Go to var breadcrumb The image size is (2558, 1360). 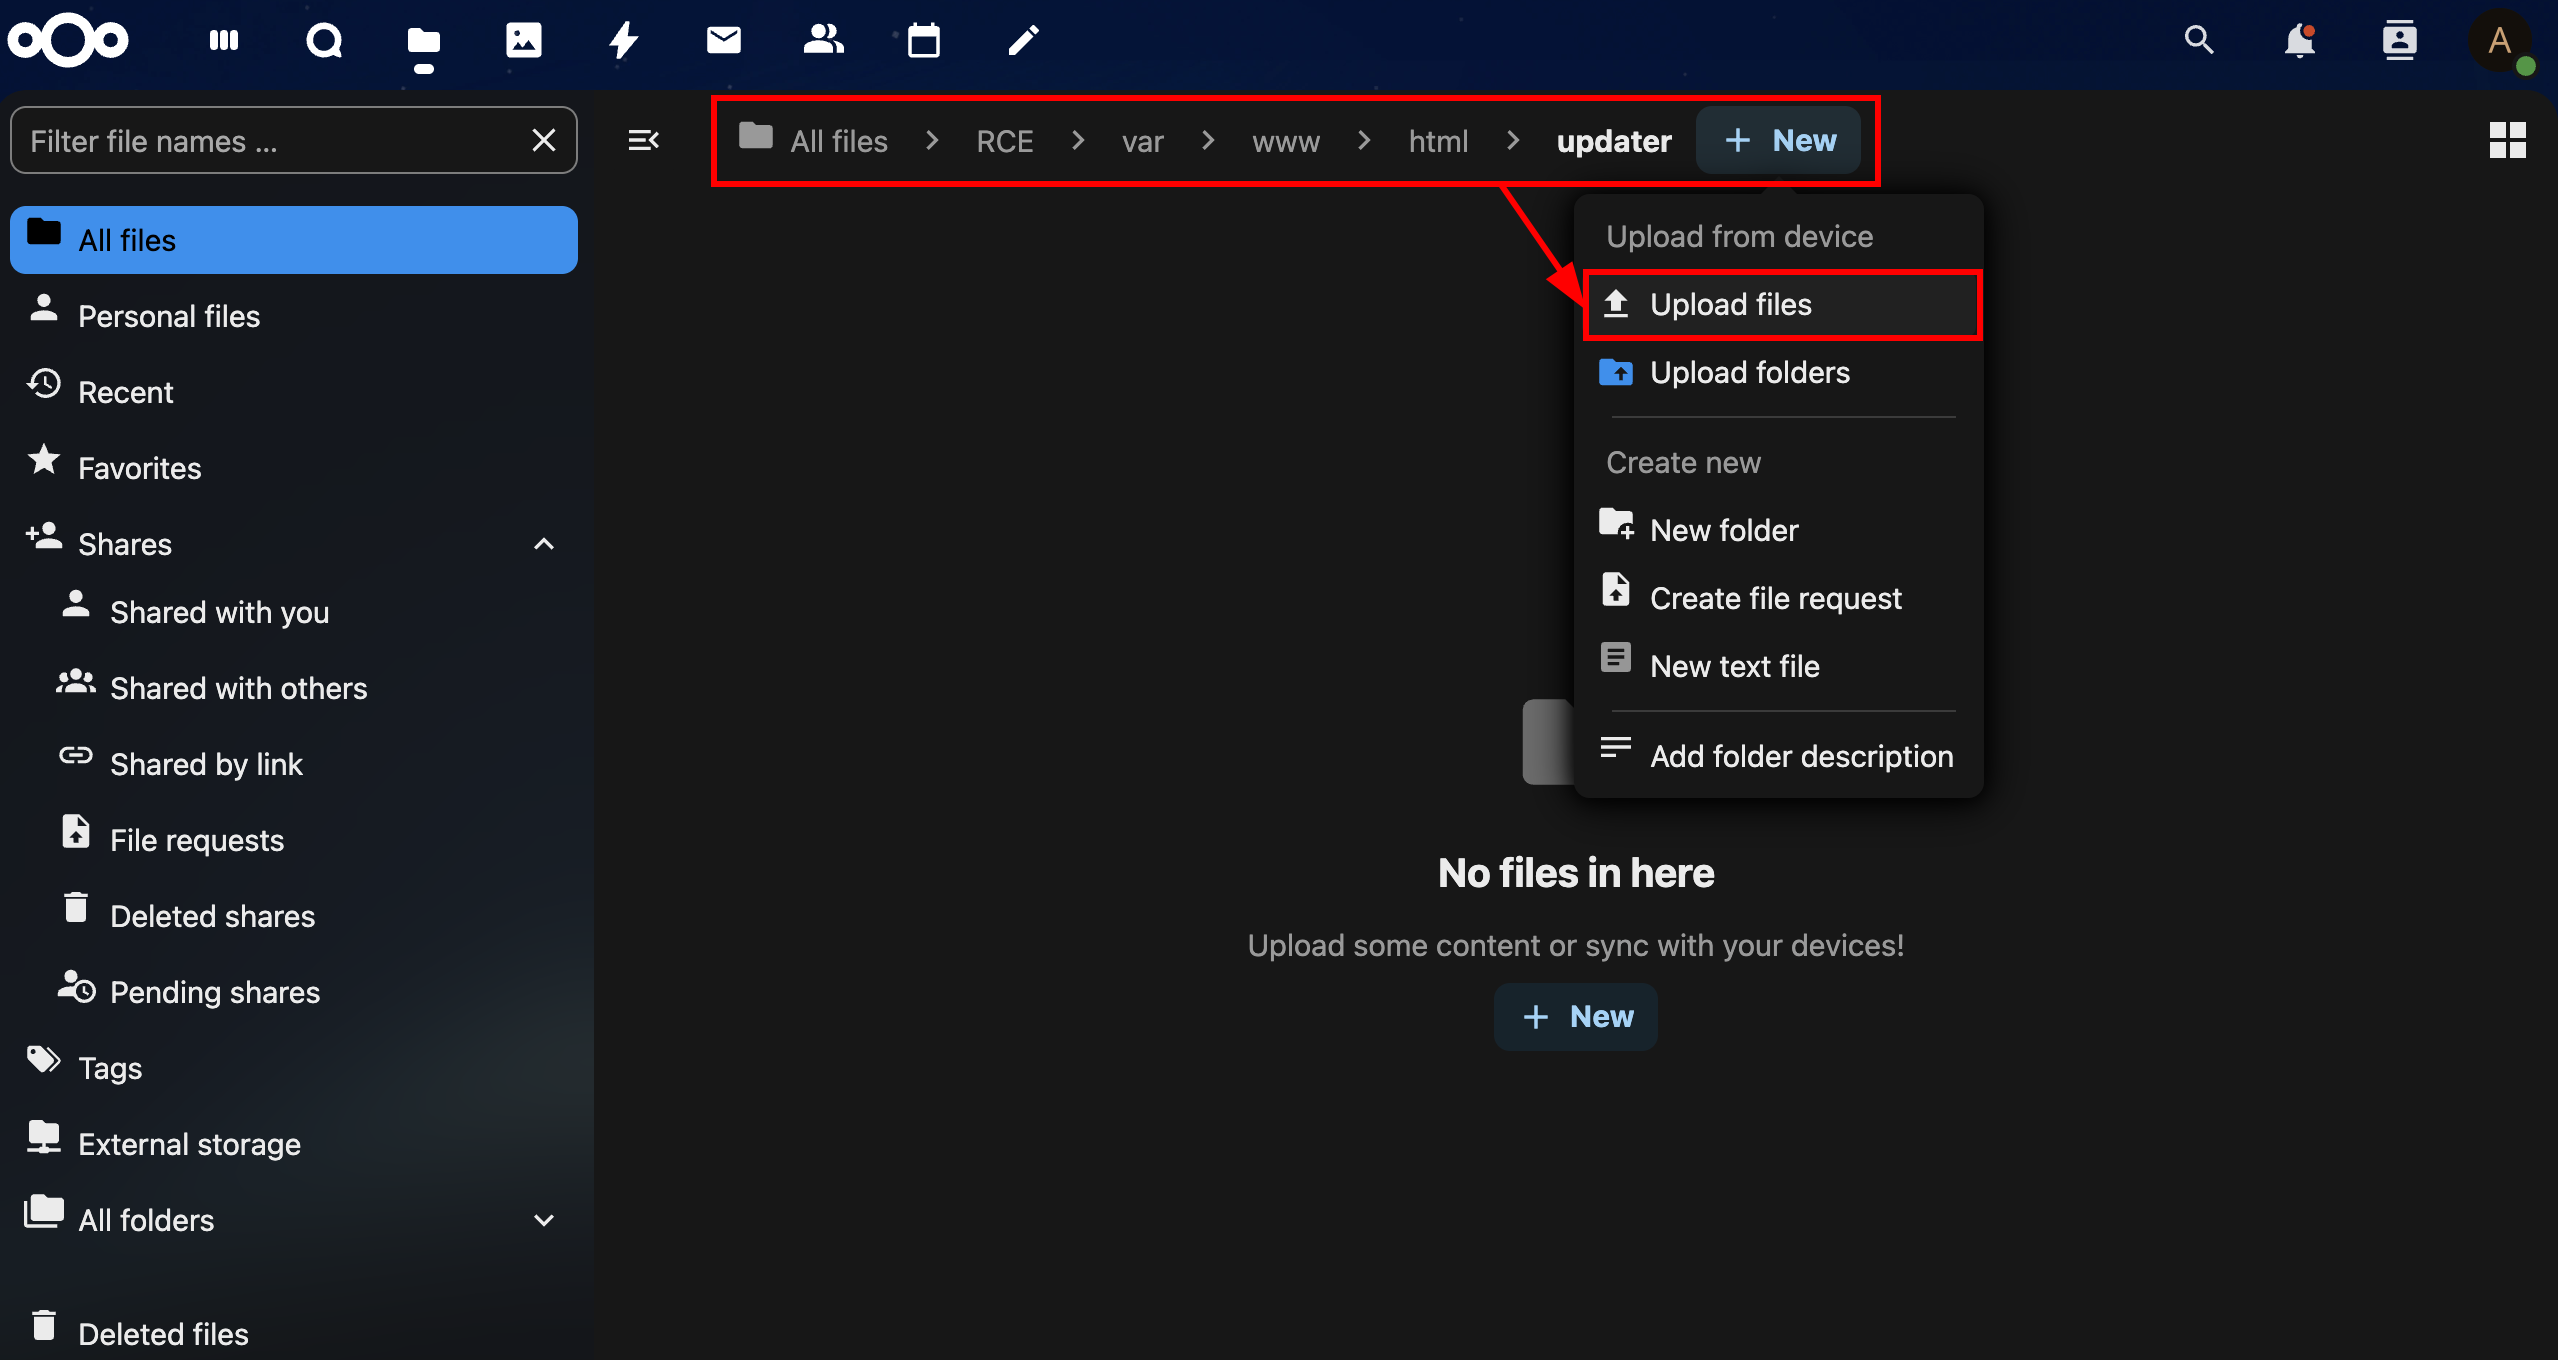1142,141
